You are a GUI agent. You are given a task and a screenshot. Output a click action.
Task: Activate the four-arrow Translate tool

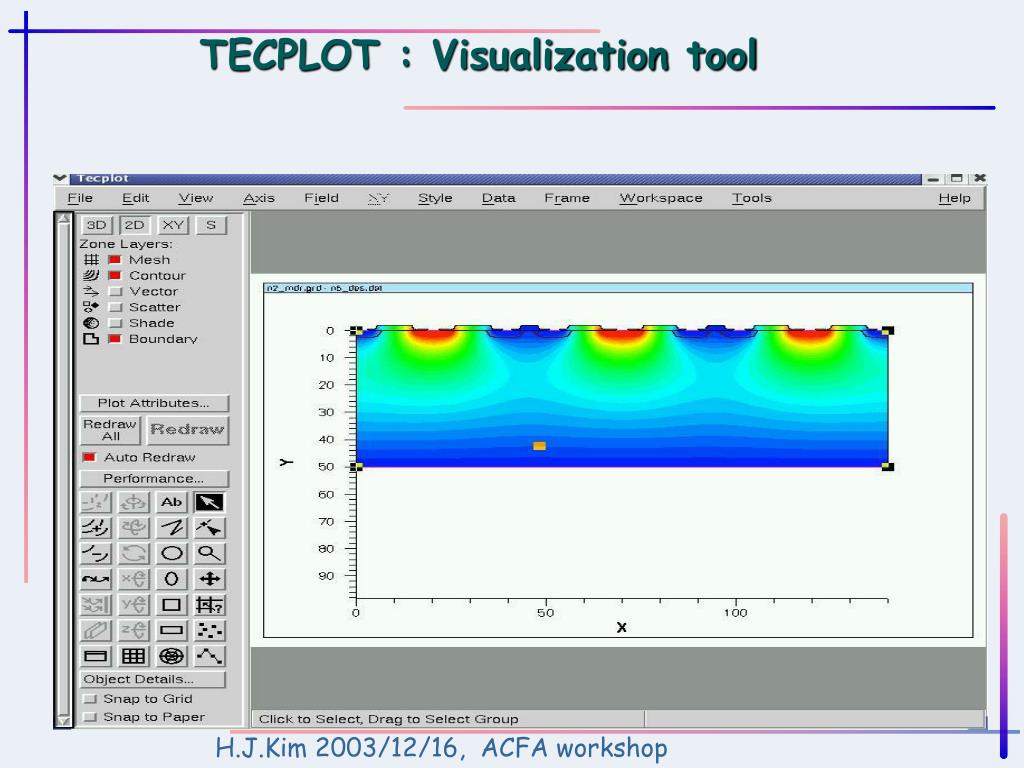tap(210, 579)
